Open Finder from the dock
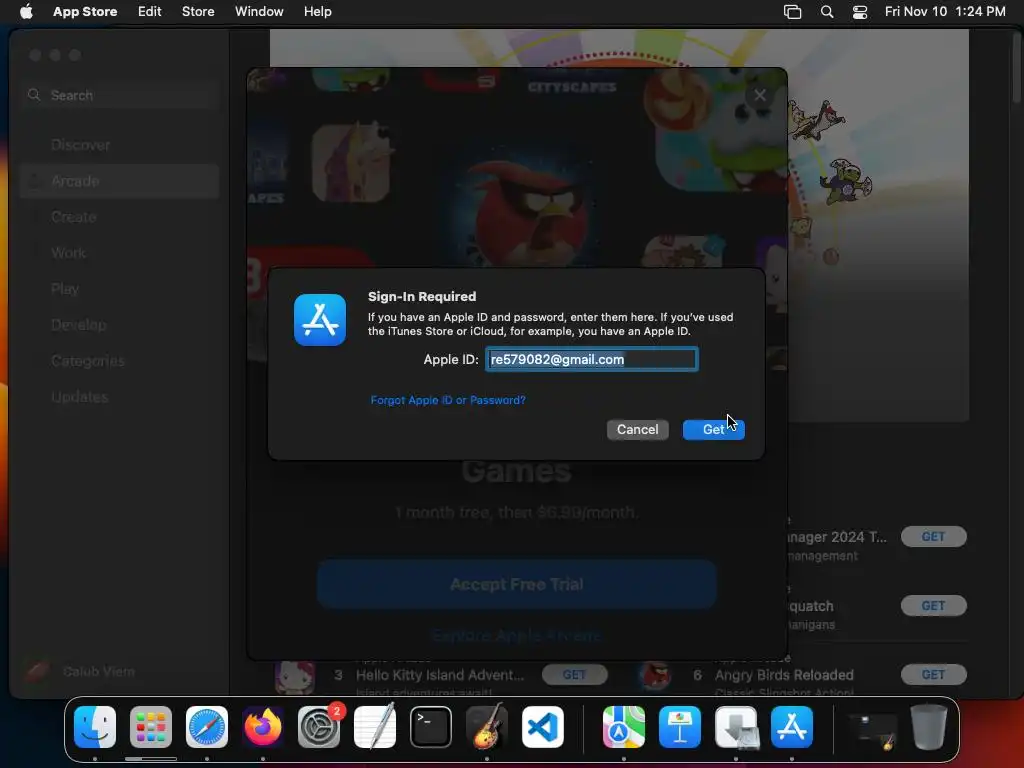This screenshot has height=768, width=1024. point(95,727)
